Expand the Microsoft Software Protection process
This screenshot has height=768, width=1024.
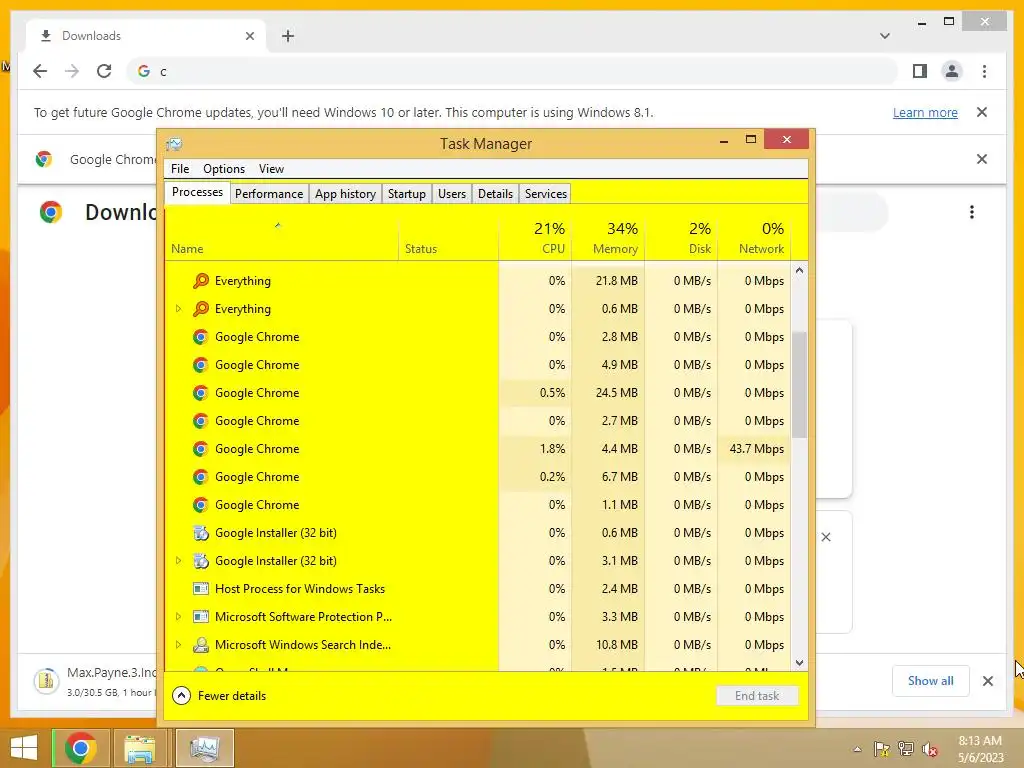178,617
